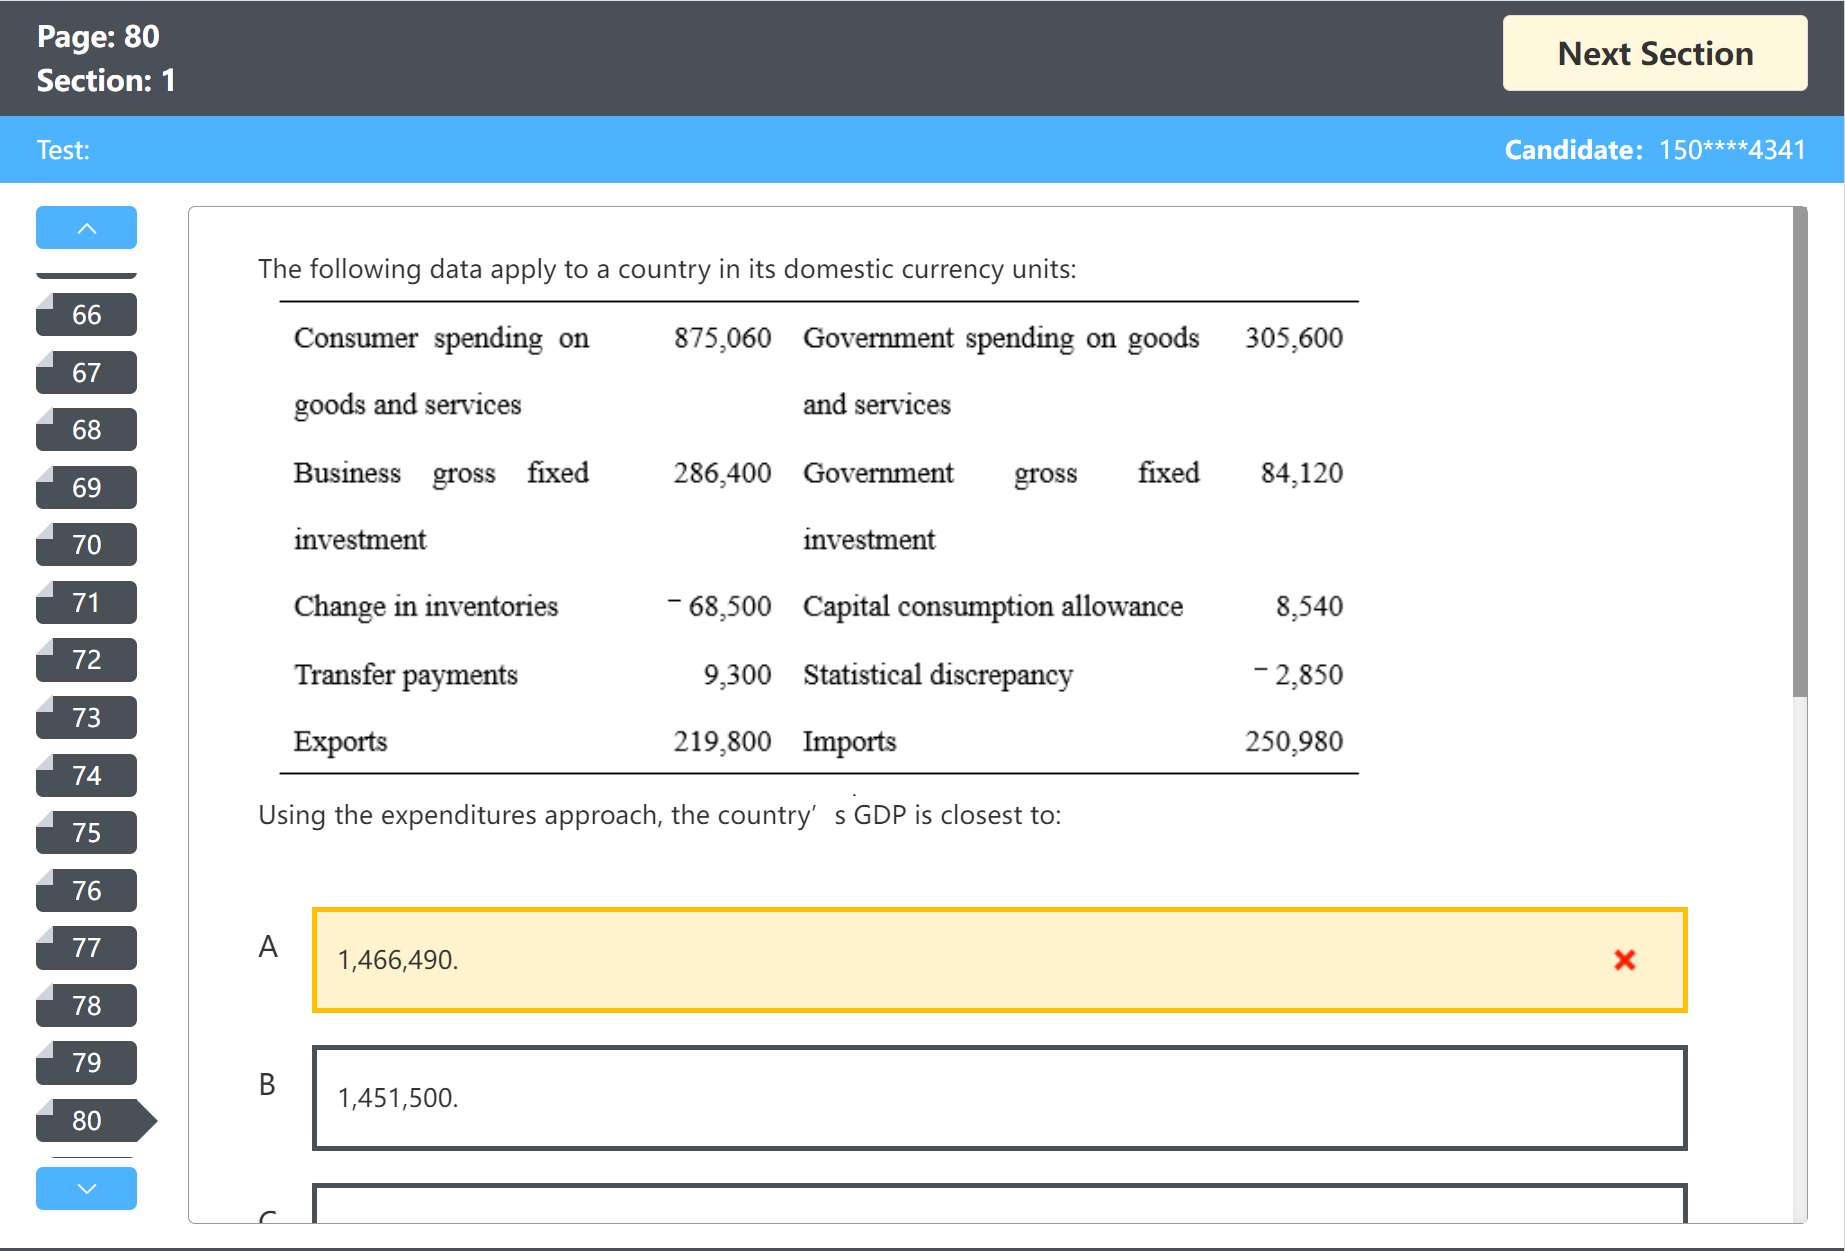Click the Test: label in blue bar
This screenshot has width=1845, height=1251.
pyautogui.click(x=63, y=150)
